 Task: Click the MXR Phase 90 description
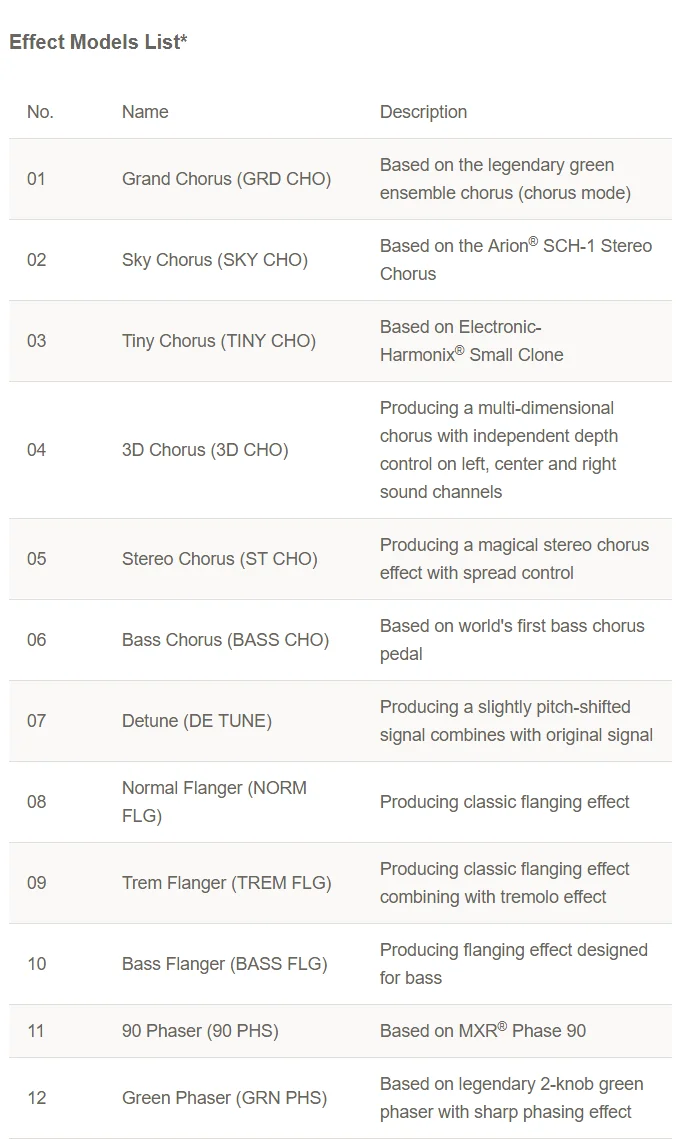483,1031
